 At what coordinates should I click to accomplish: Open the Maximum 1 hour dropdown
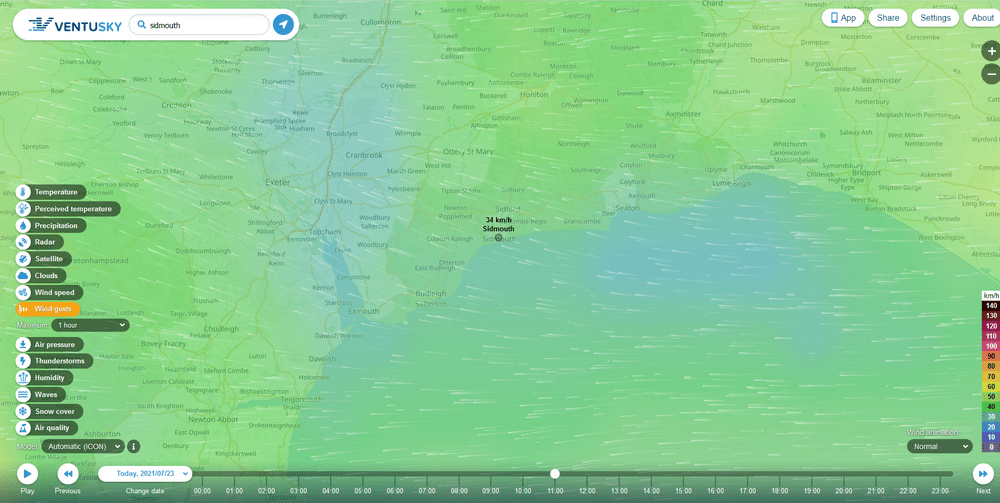(90, 325)
